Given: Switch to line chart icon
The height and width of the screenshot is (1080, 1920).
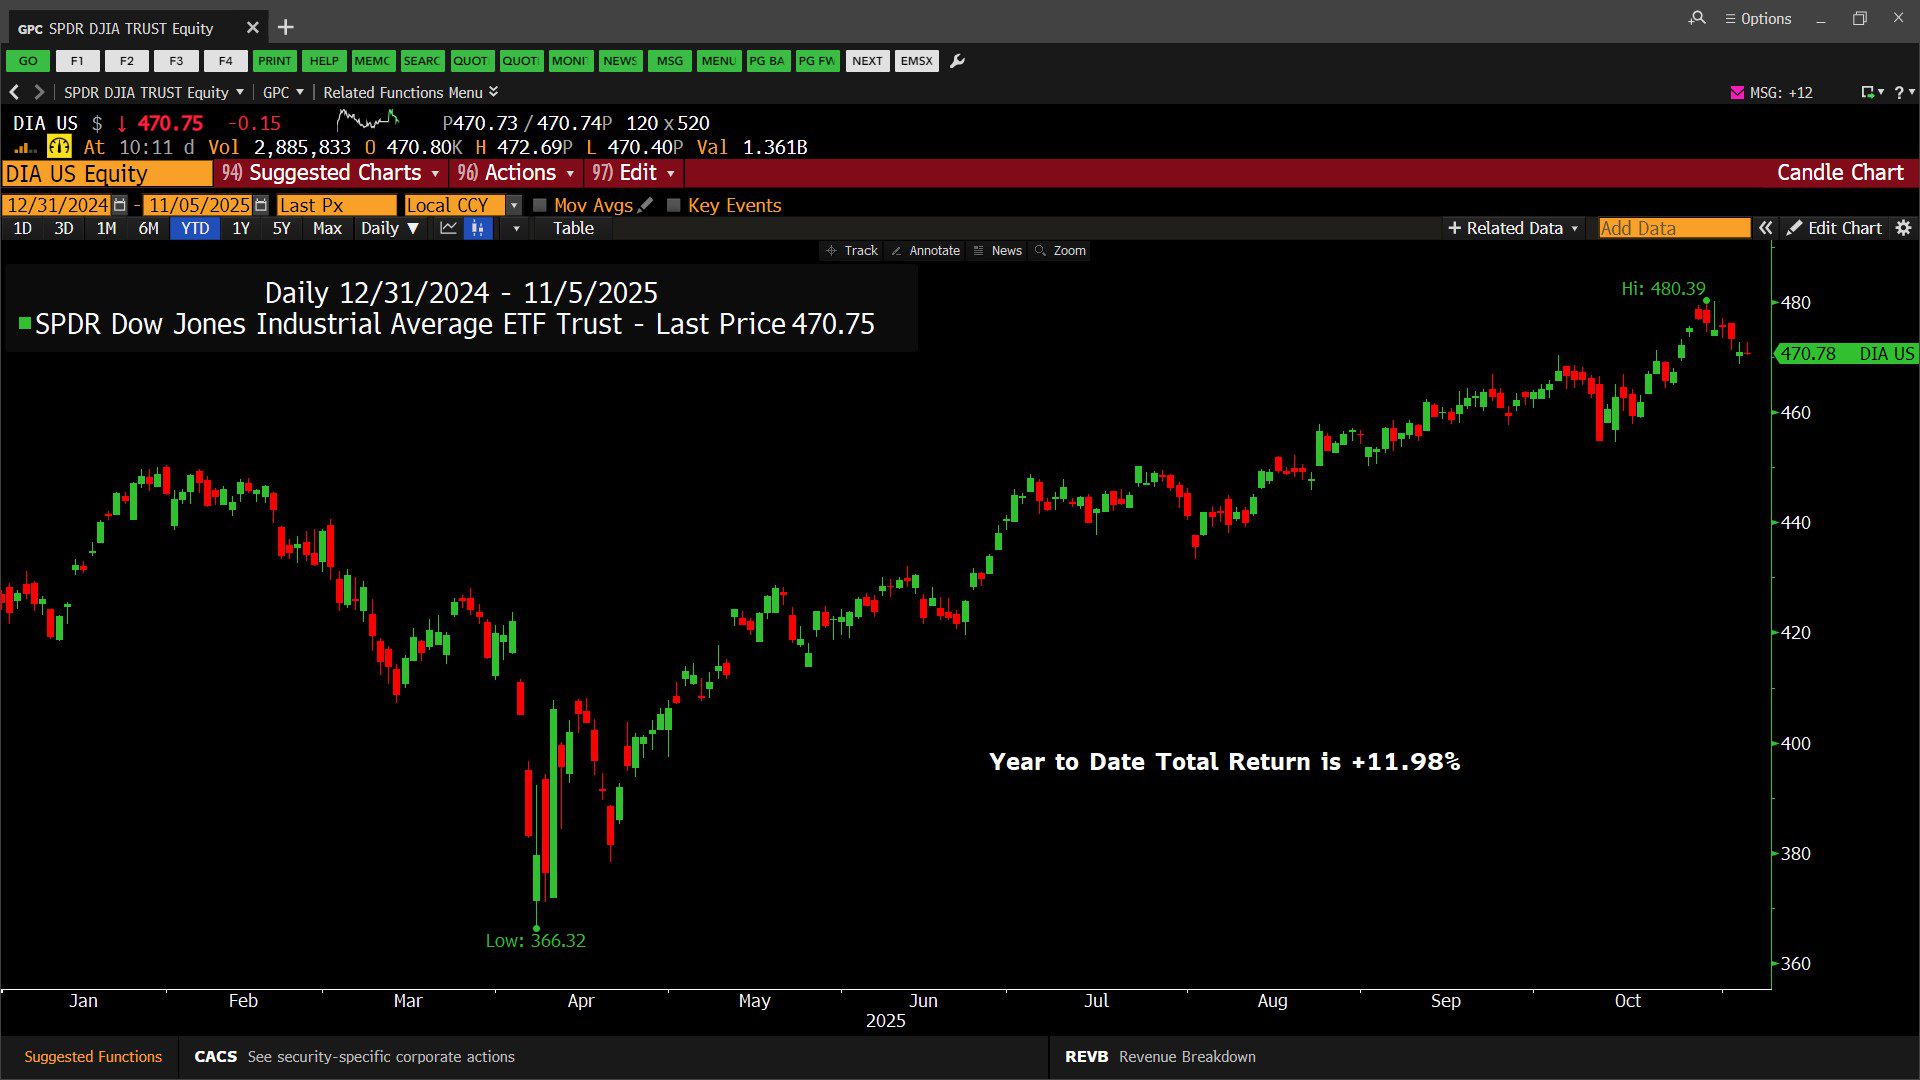Looking at the screenshot, I should tap(448, 228).
